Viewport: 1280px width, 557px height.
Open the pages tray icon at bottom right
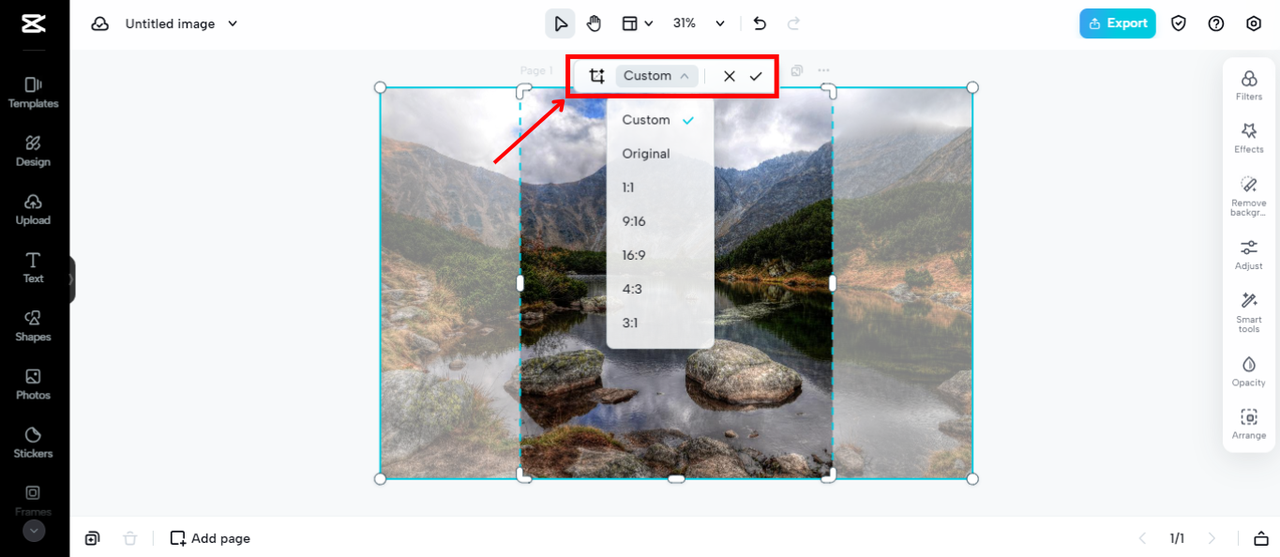[x=1261, y=538]
